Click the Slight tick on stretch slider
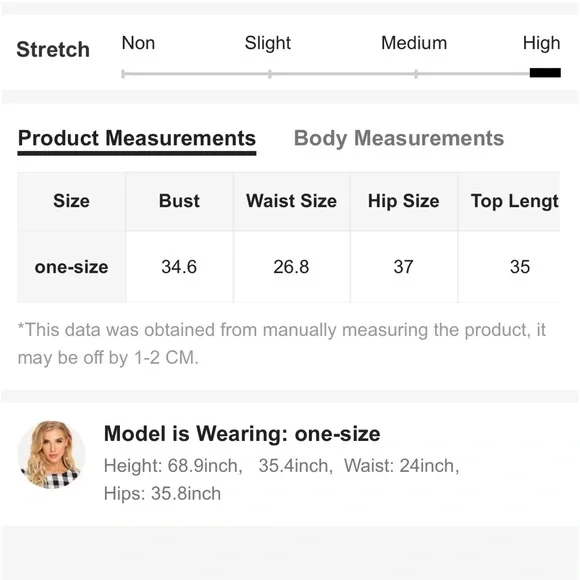This screenshot has width=580, height=580. click(270, 74)
